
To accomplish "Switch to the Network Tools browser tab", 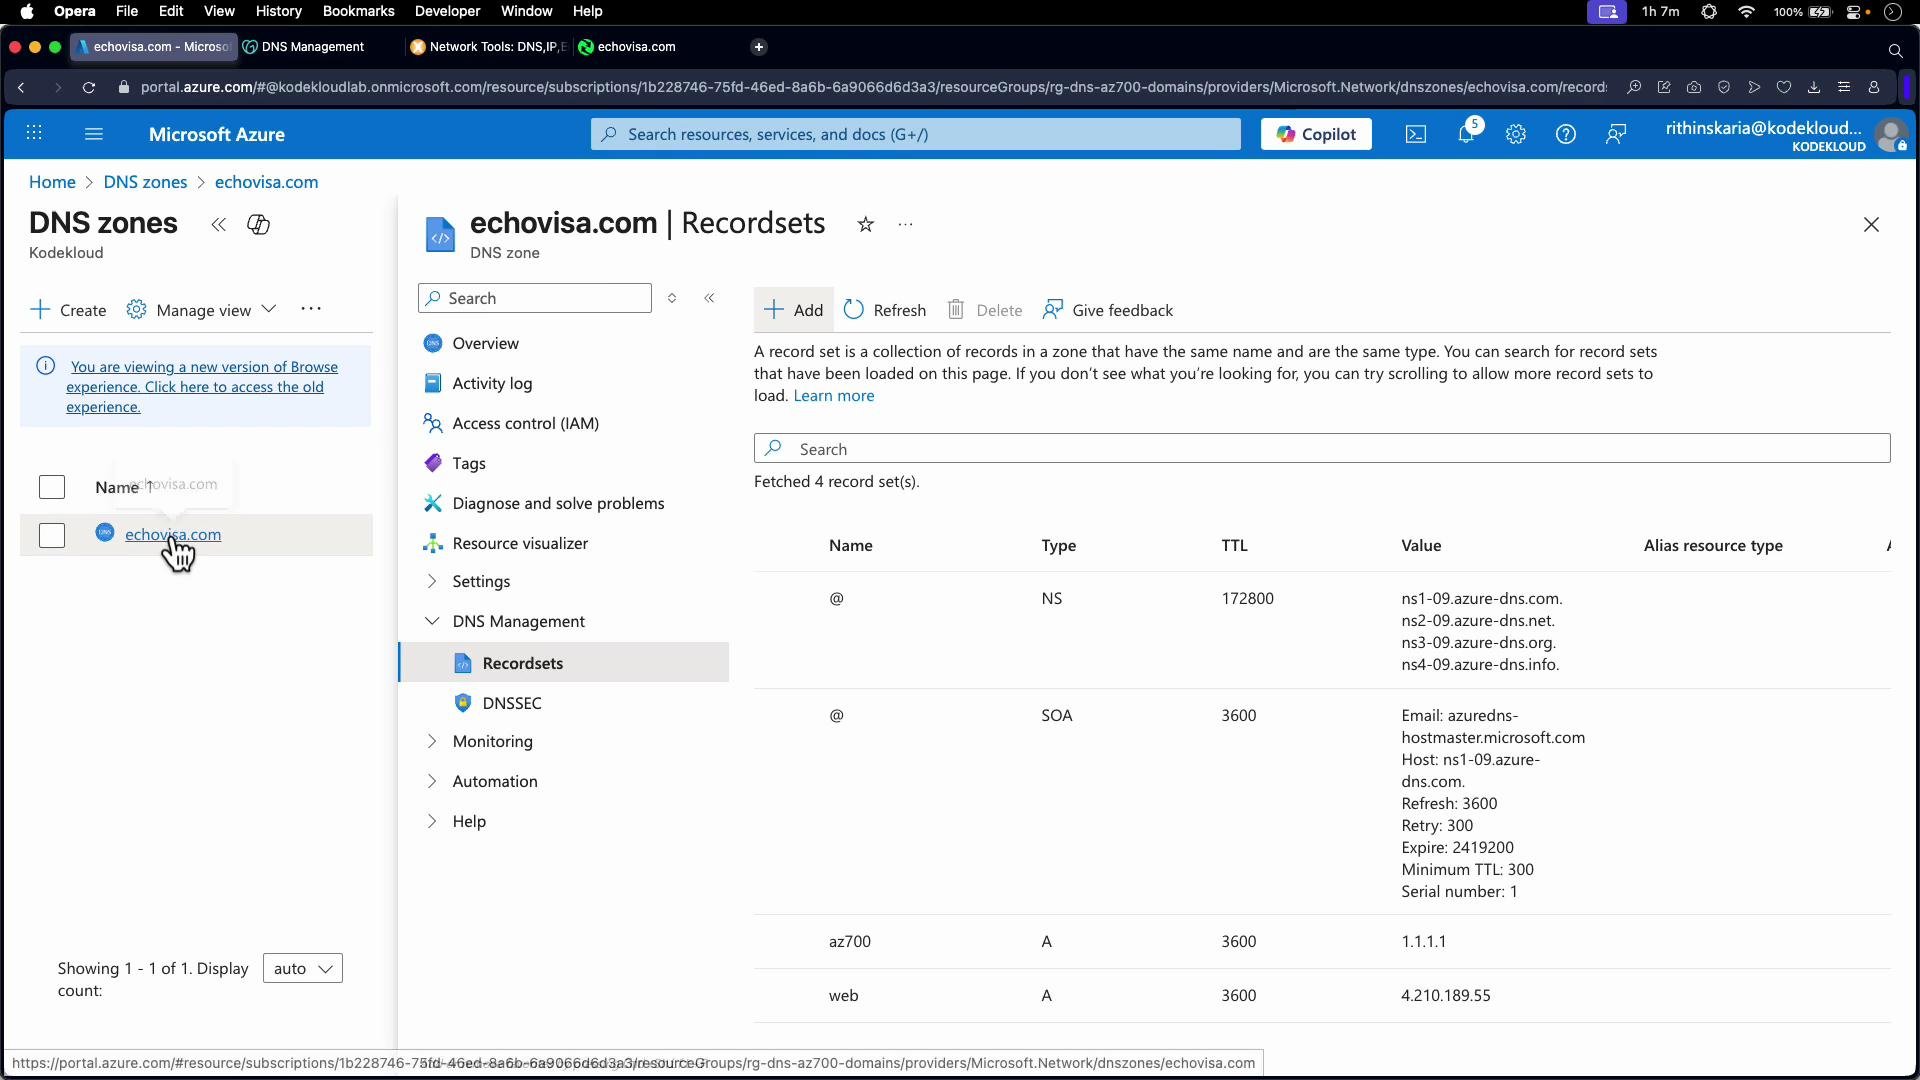I will pyautogui.click(x=488, y=47).
